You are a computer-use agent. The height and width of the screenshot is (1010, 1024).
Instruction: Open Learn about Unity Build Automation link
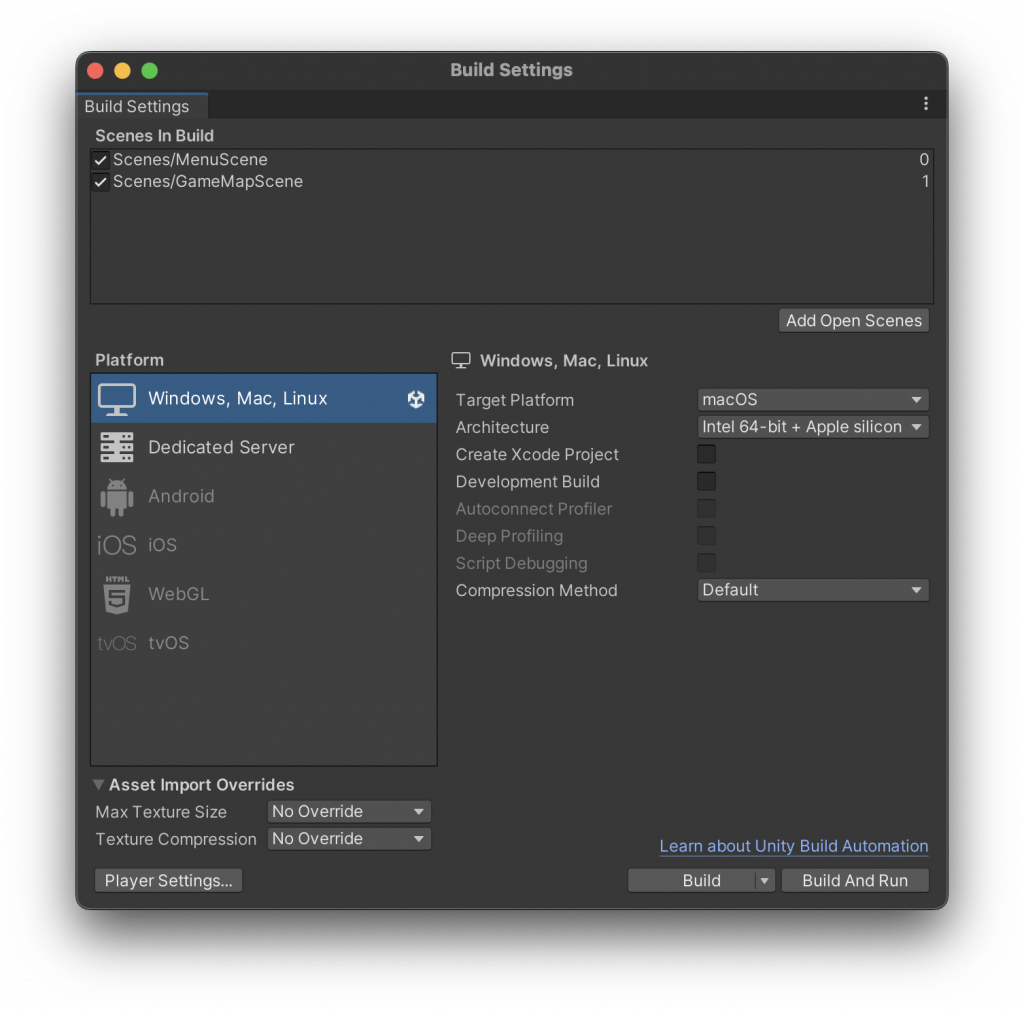pyautogui.click(x=793, y=847)
